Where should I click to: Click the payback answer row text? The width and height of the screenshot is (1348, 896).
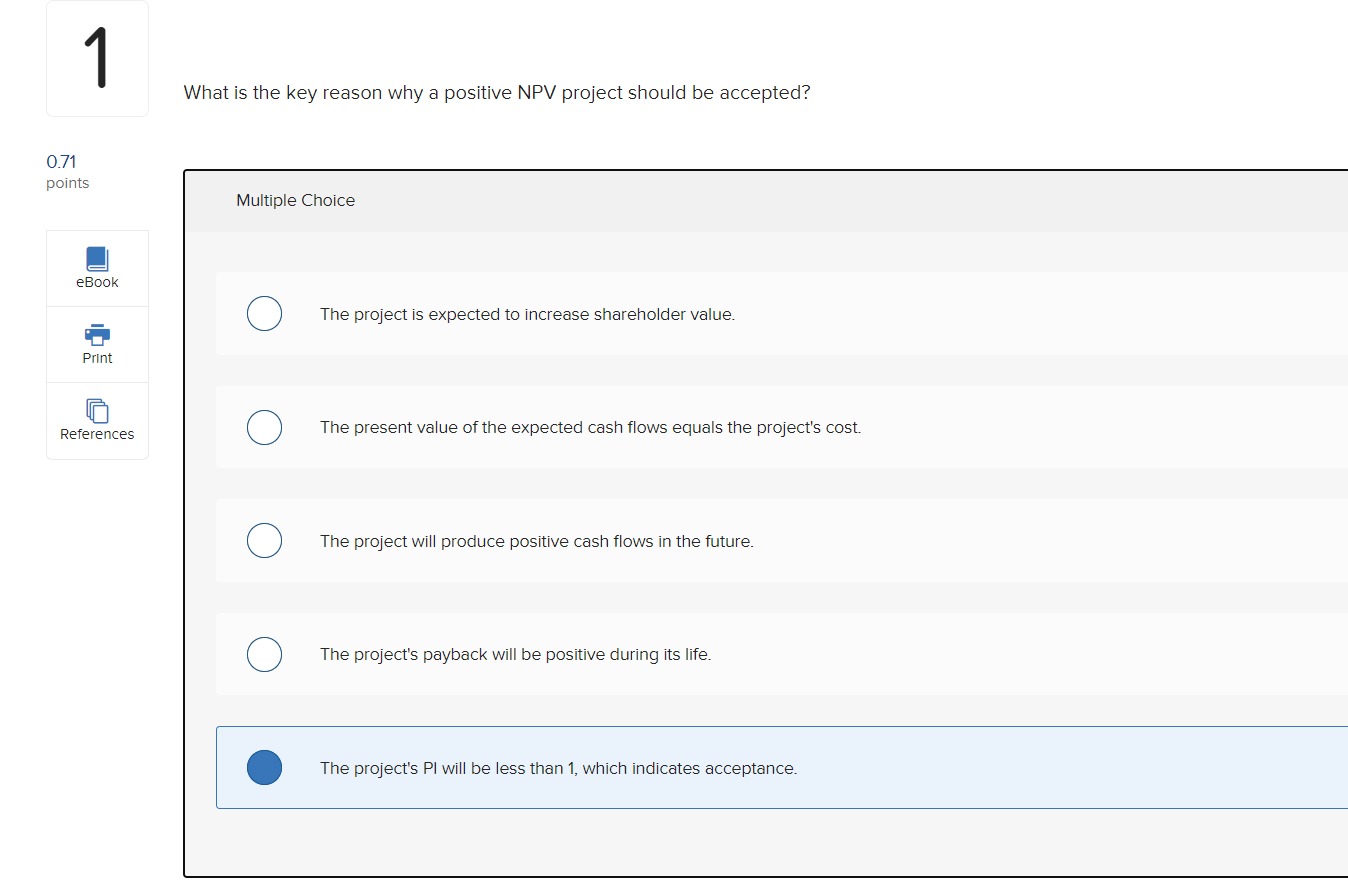tap(515, 654)
